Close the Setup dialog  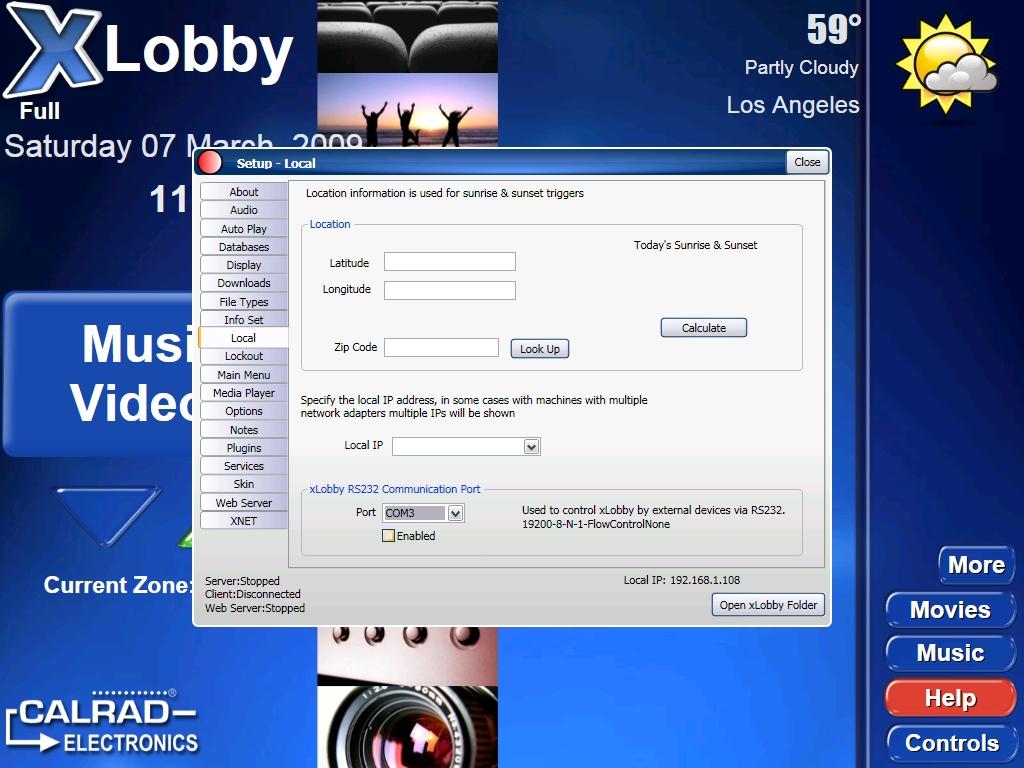[807, 162]
